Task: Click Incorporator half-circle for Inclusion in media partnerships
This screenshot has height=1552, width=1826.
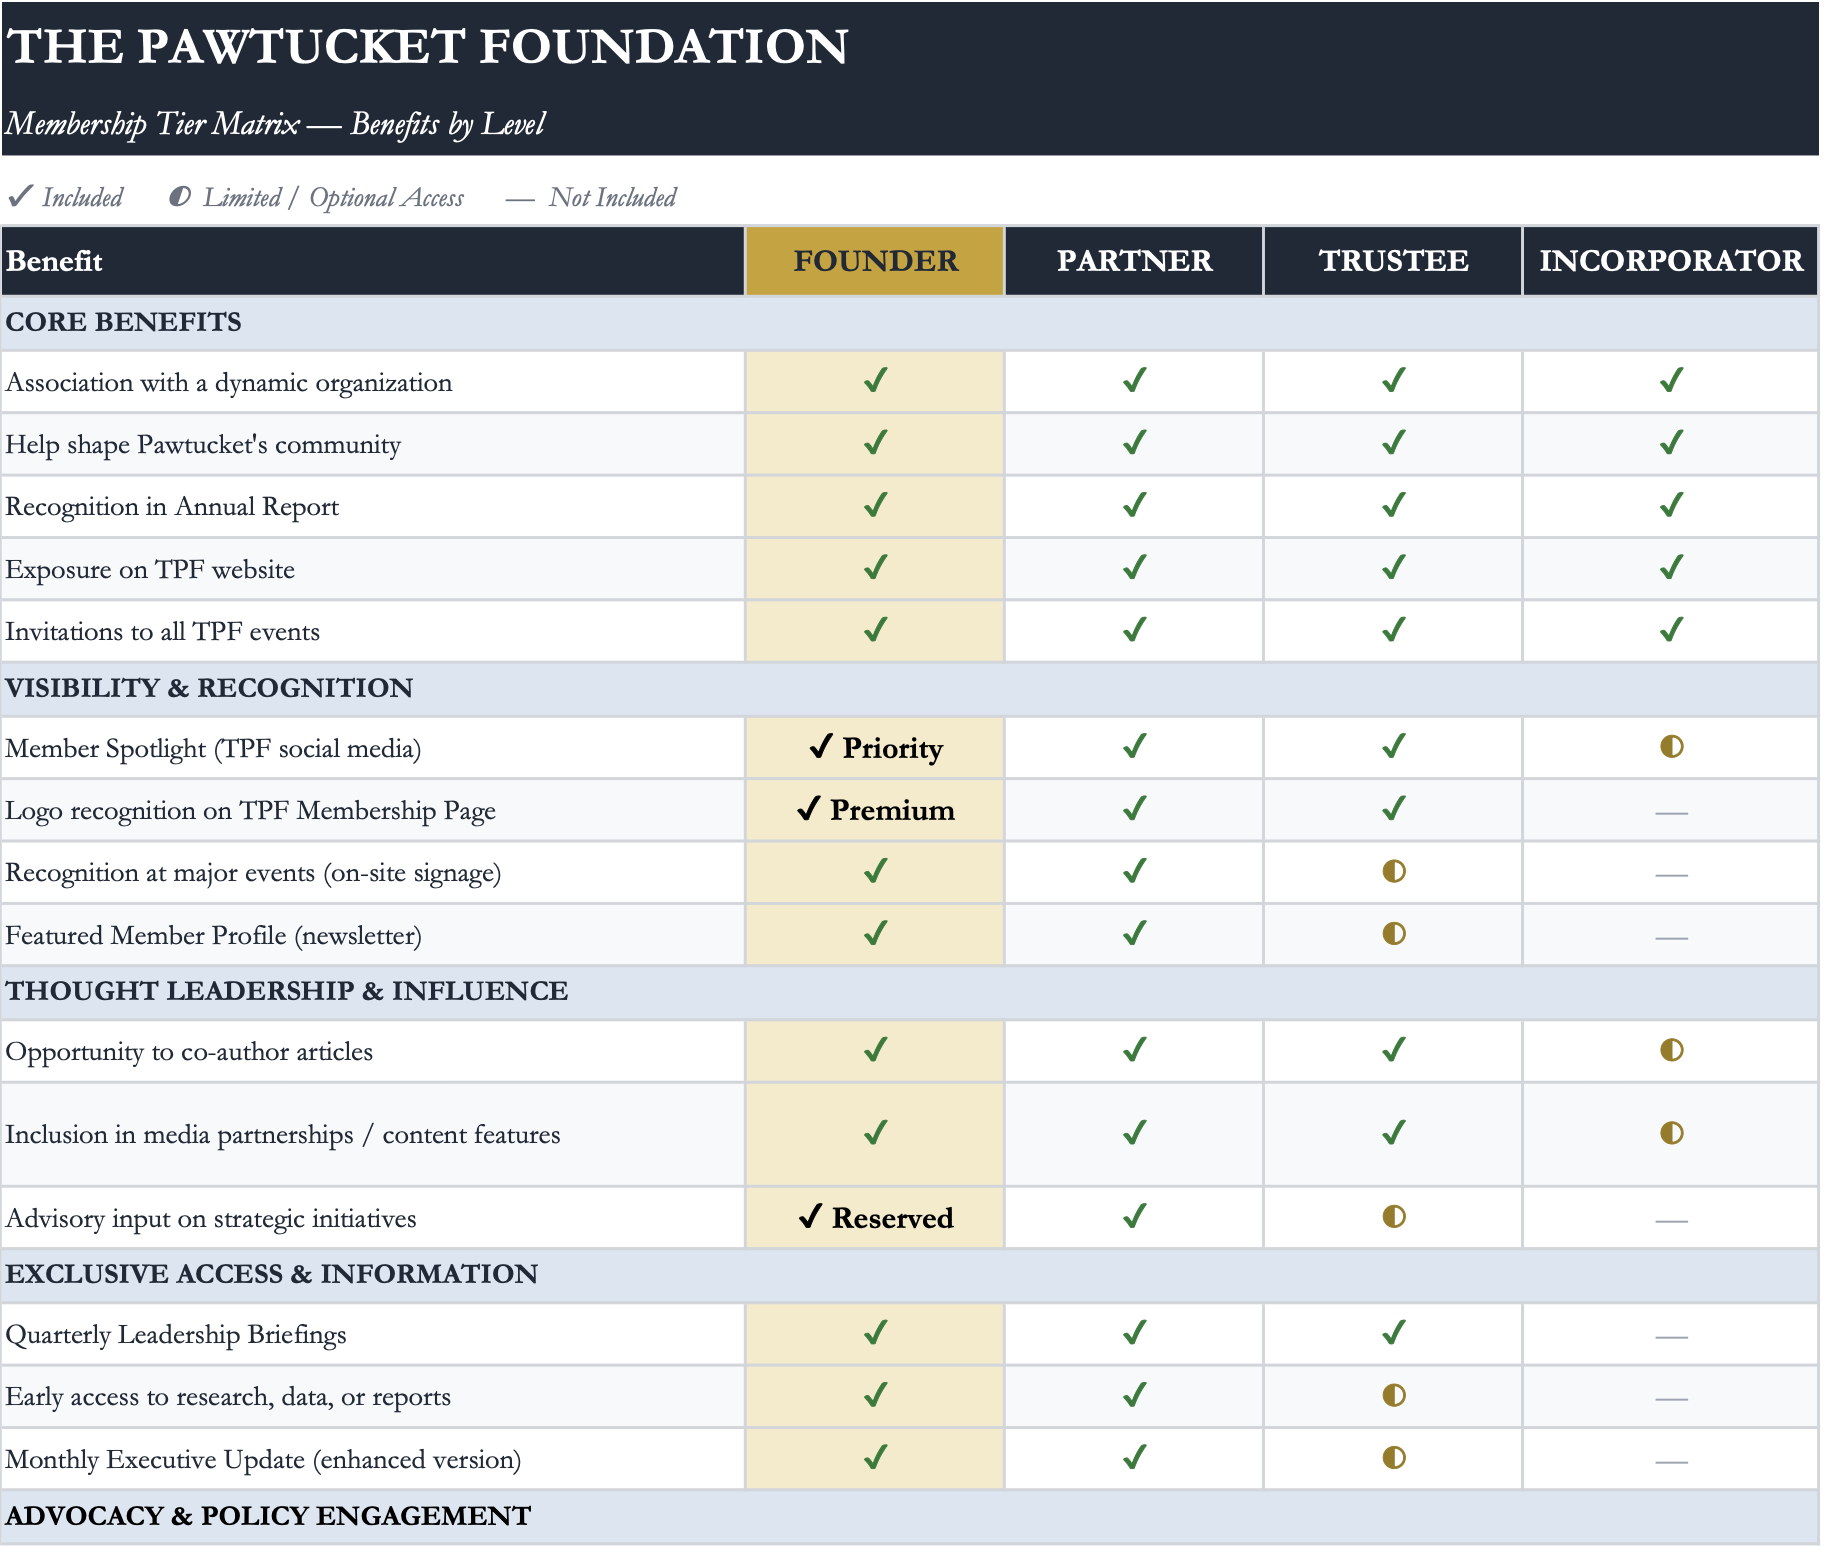Action: (1671, 1133)
